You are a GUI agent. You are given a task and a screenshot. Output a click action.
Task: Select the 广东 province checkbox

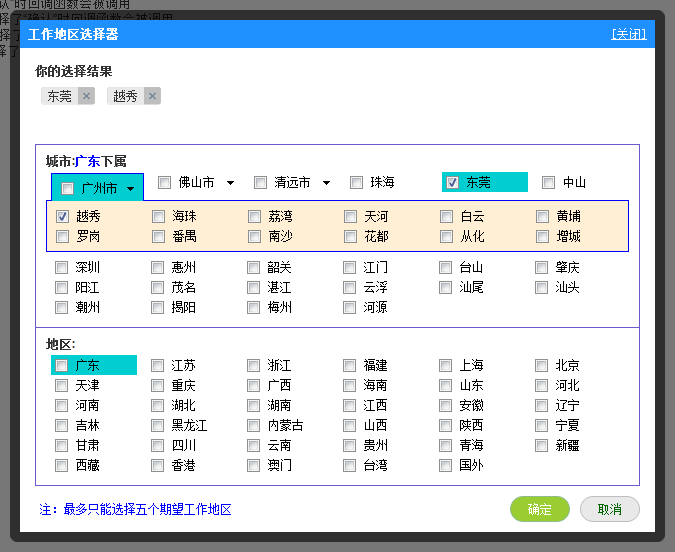coord(62,365)
